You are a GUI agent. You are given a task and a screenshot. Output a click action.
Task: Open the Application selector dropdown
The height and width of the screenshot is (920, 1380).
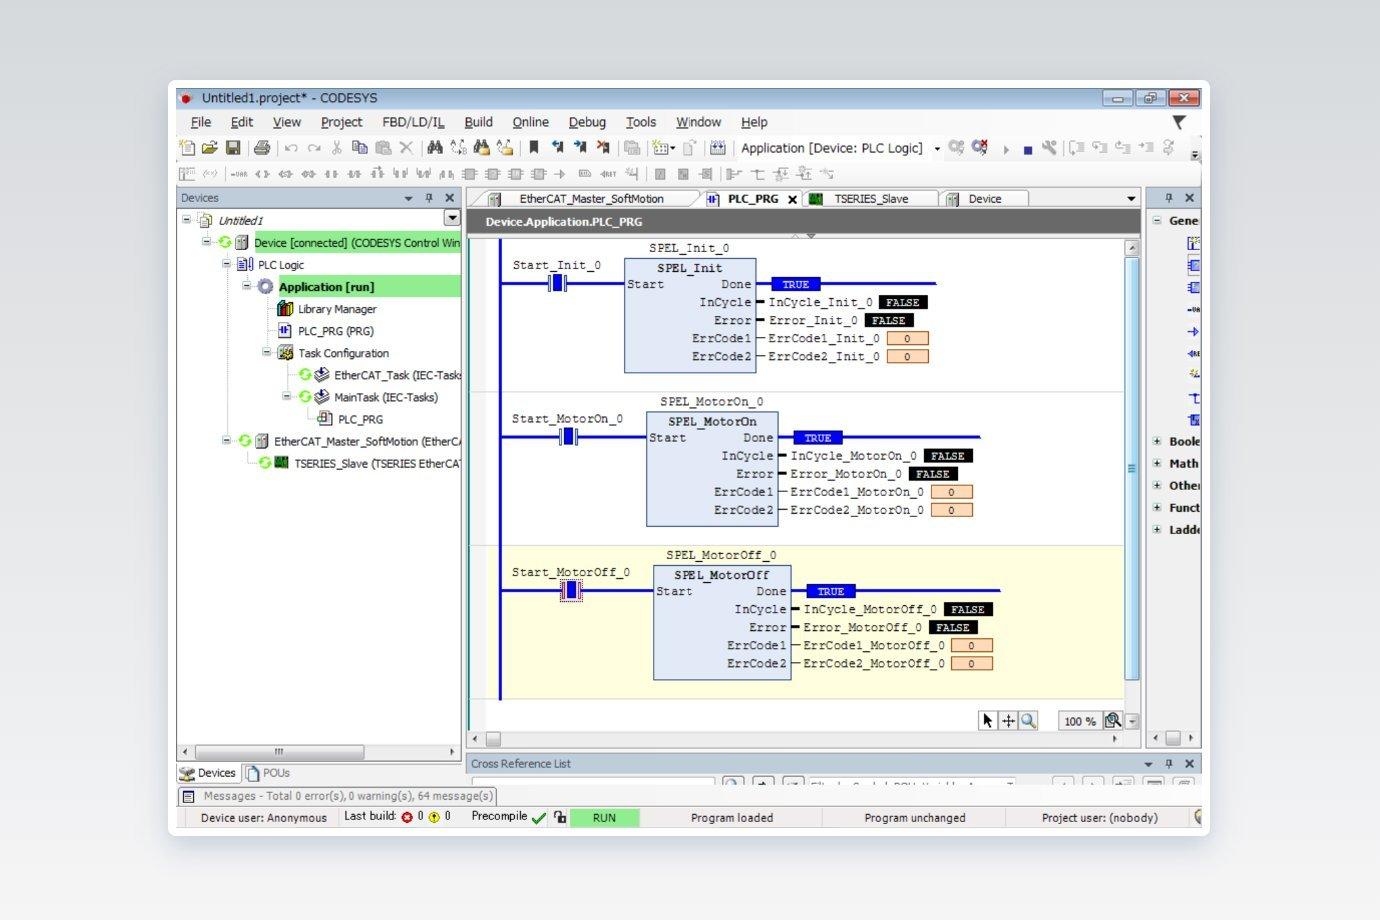point(937,149)
